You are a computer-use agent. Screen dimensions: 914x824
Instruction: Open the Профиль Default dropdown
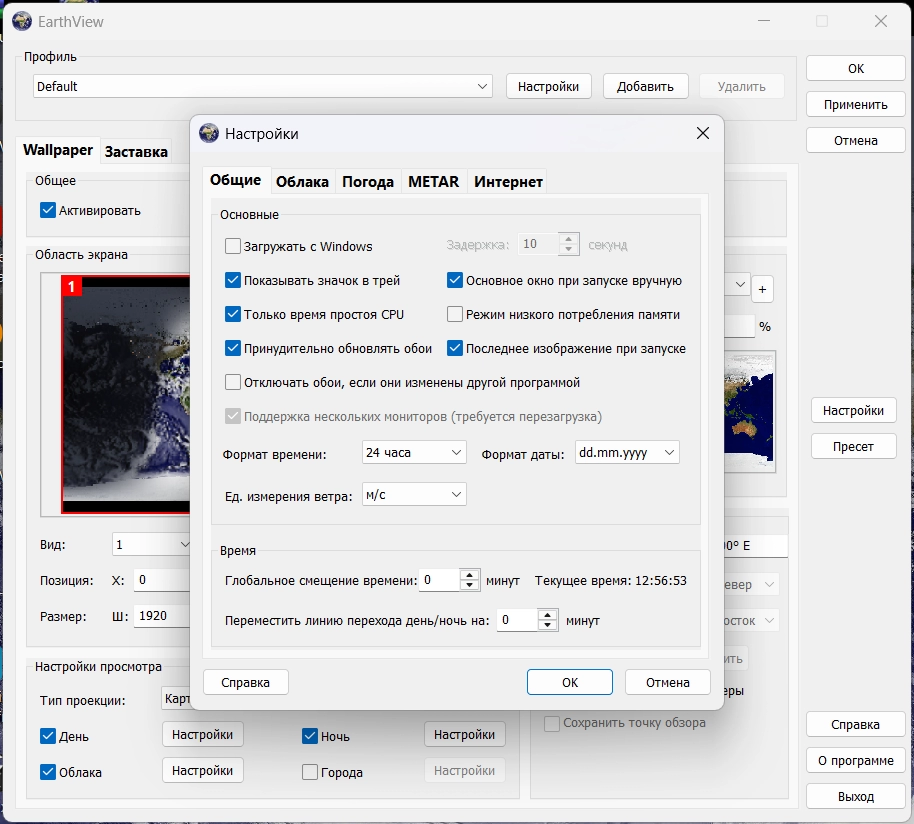(262, 86)
